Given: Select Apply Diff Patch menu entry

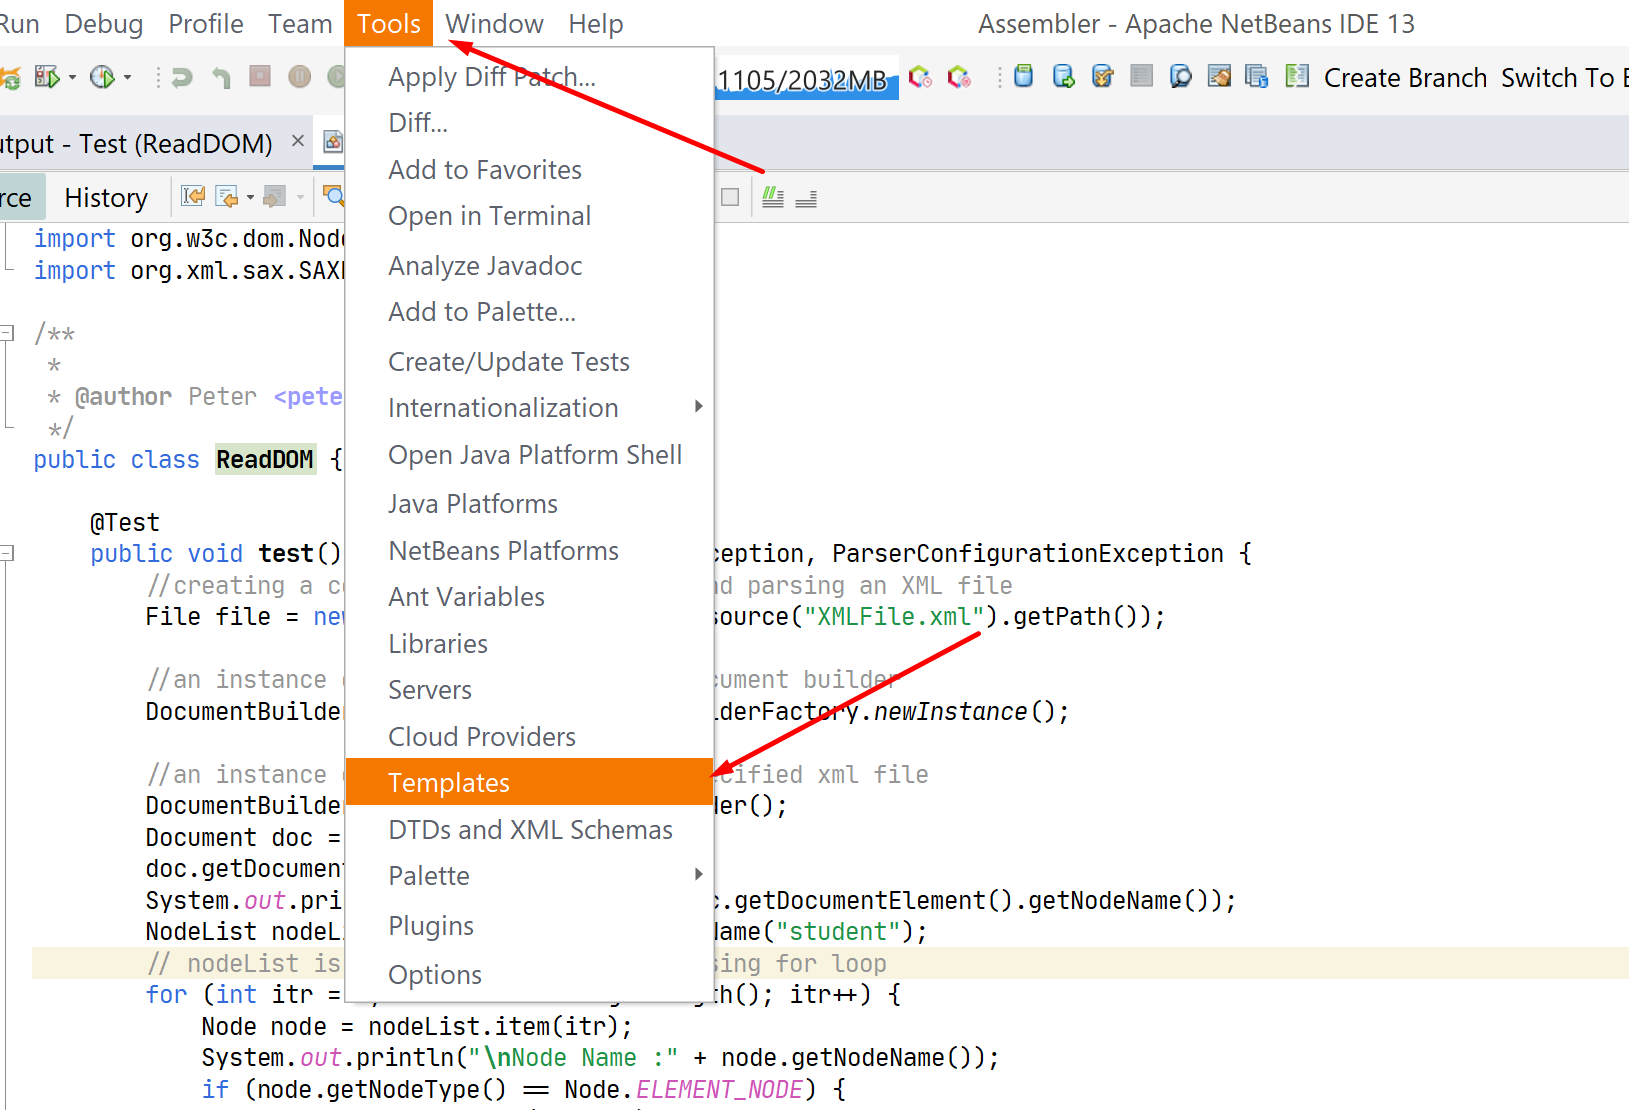Looking at the screenshot, I should (529, 76).
